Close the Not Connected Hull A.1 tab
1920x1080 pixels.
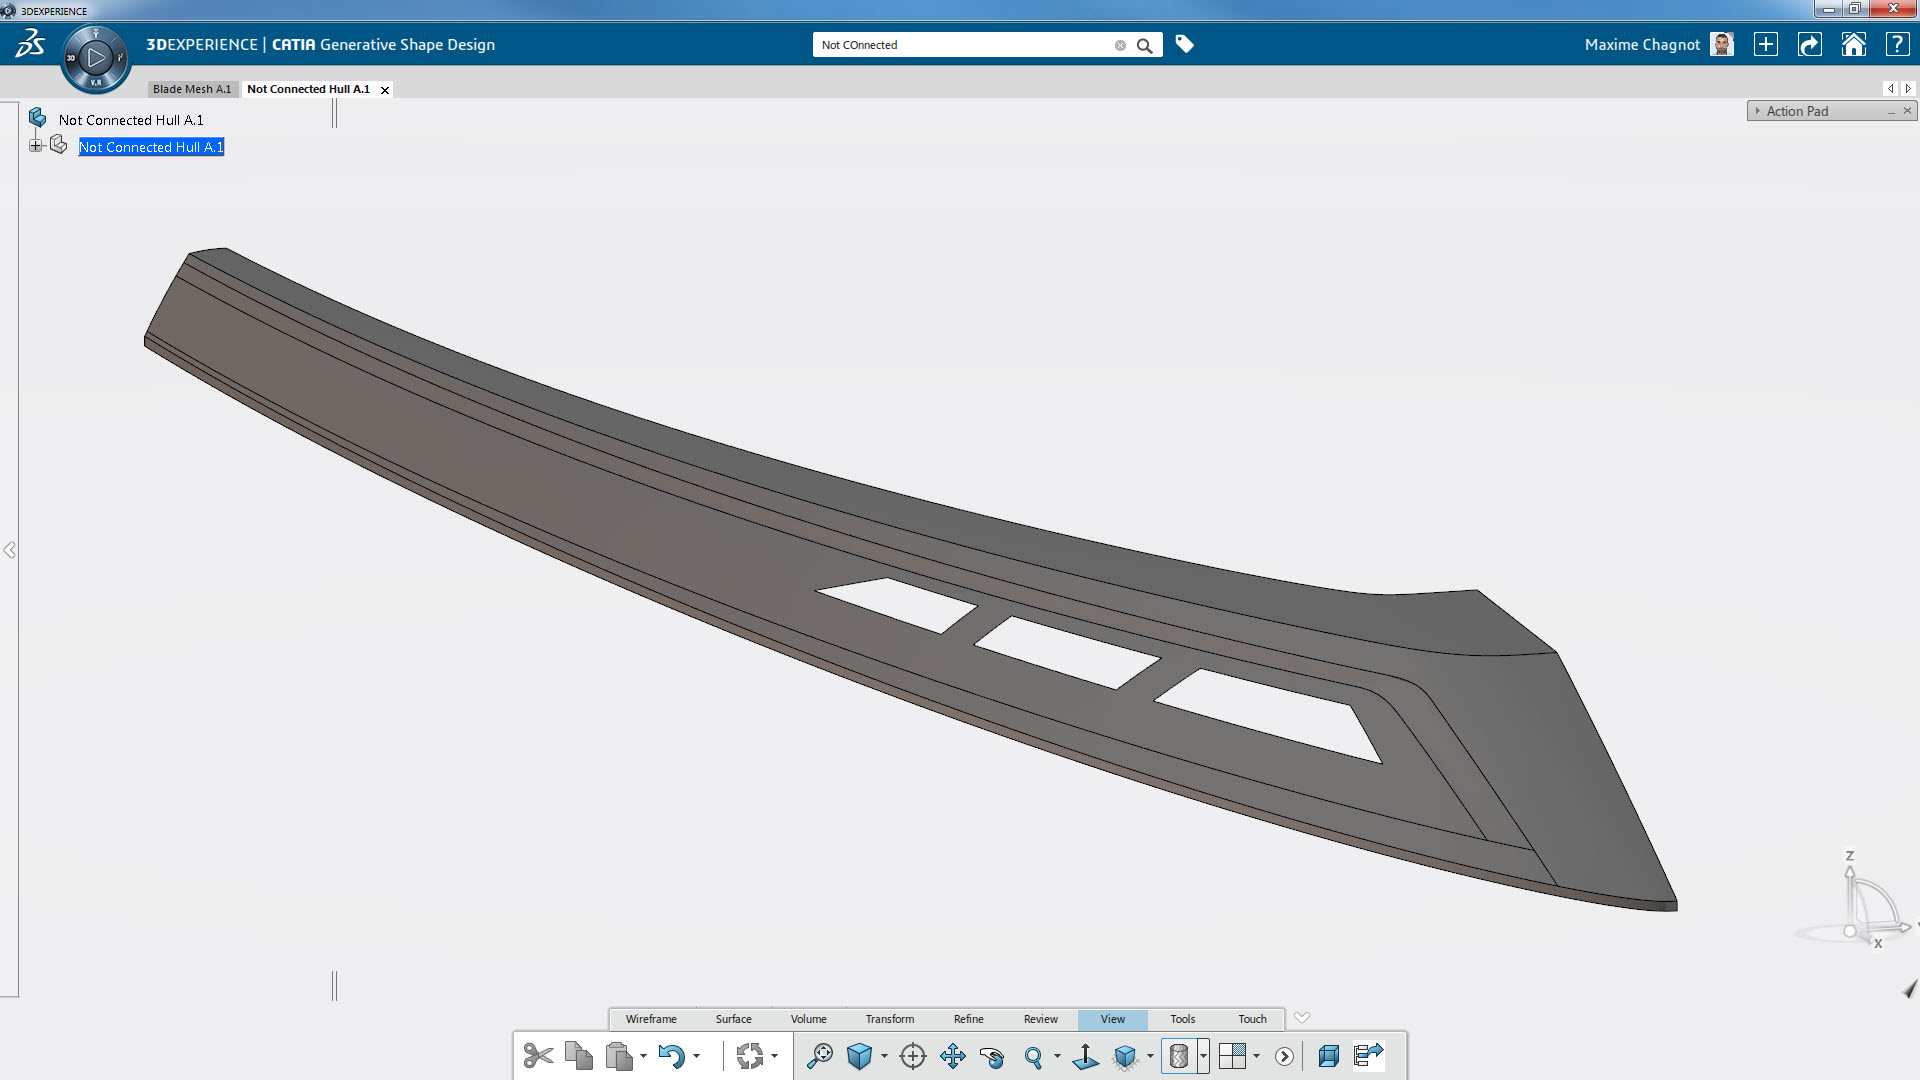[385, 90]
